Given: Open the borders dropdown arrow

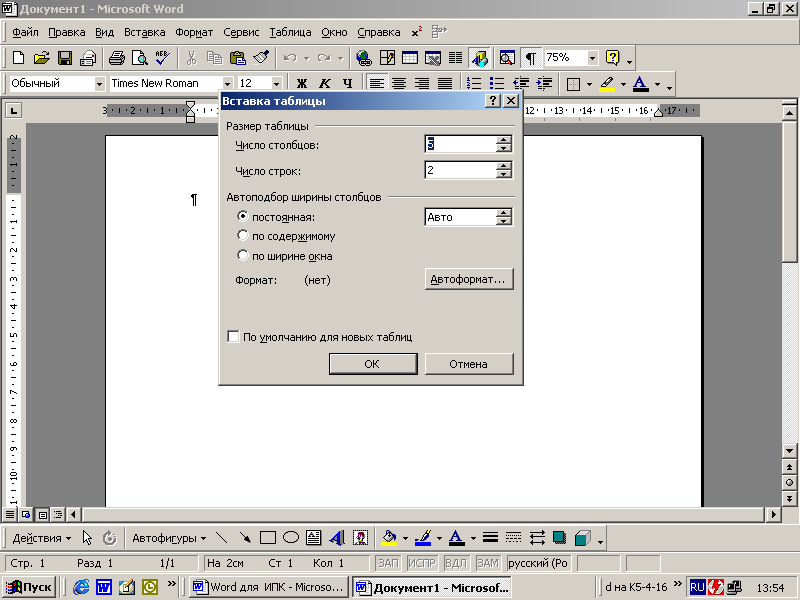Looking at the screenshot, I should coord(589,84).
